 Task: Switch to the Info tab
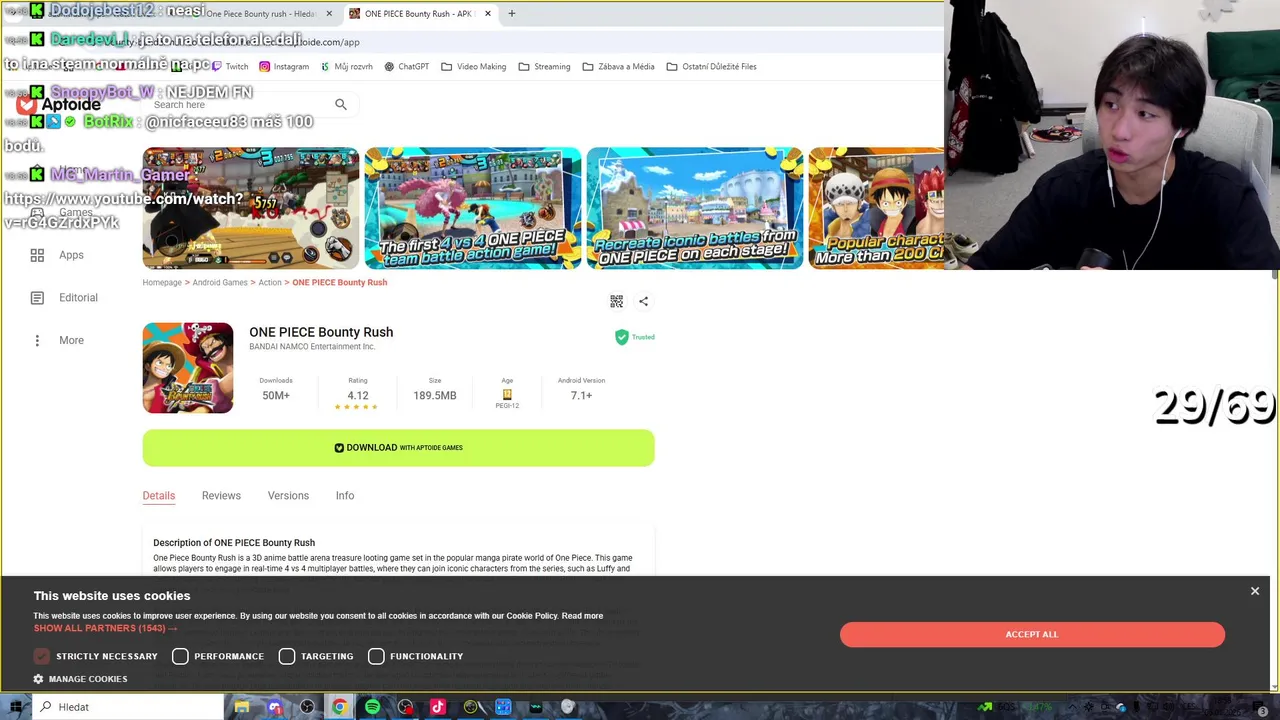point(345,495)
